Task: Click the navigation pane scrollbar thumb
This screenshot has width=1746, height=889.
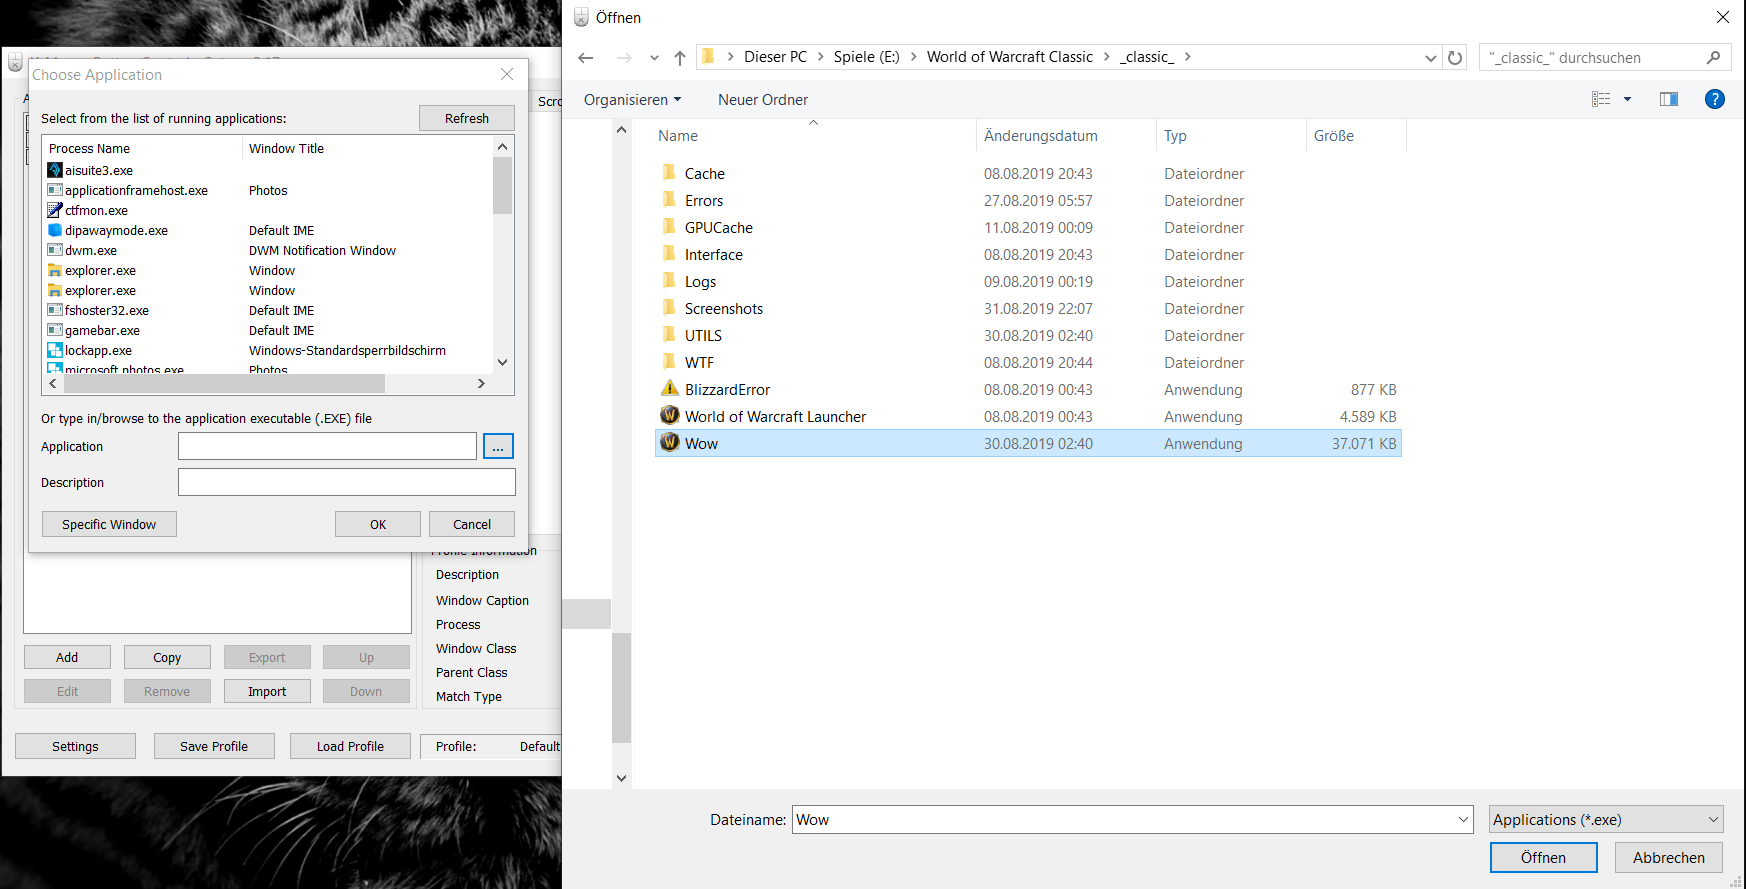Action: click(621, 688)
